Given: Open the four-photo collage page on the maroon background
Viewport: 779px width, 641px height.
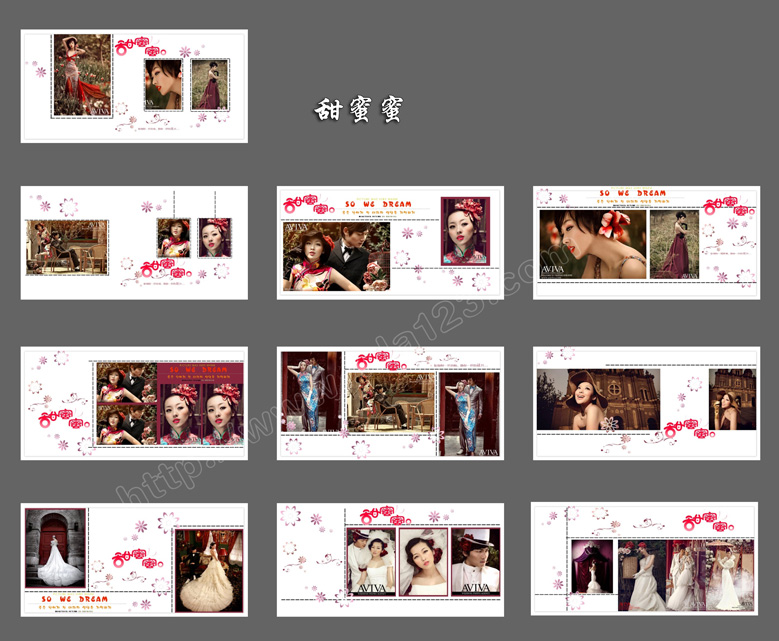Looking at the screenshot, I should click(134, 403).
